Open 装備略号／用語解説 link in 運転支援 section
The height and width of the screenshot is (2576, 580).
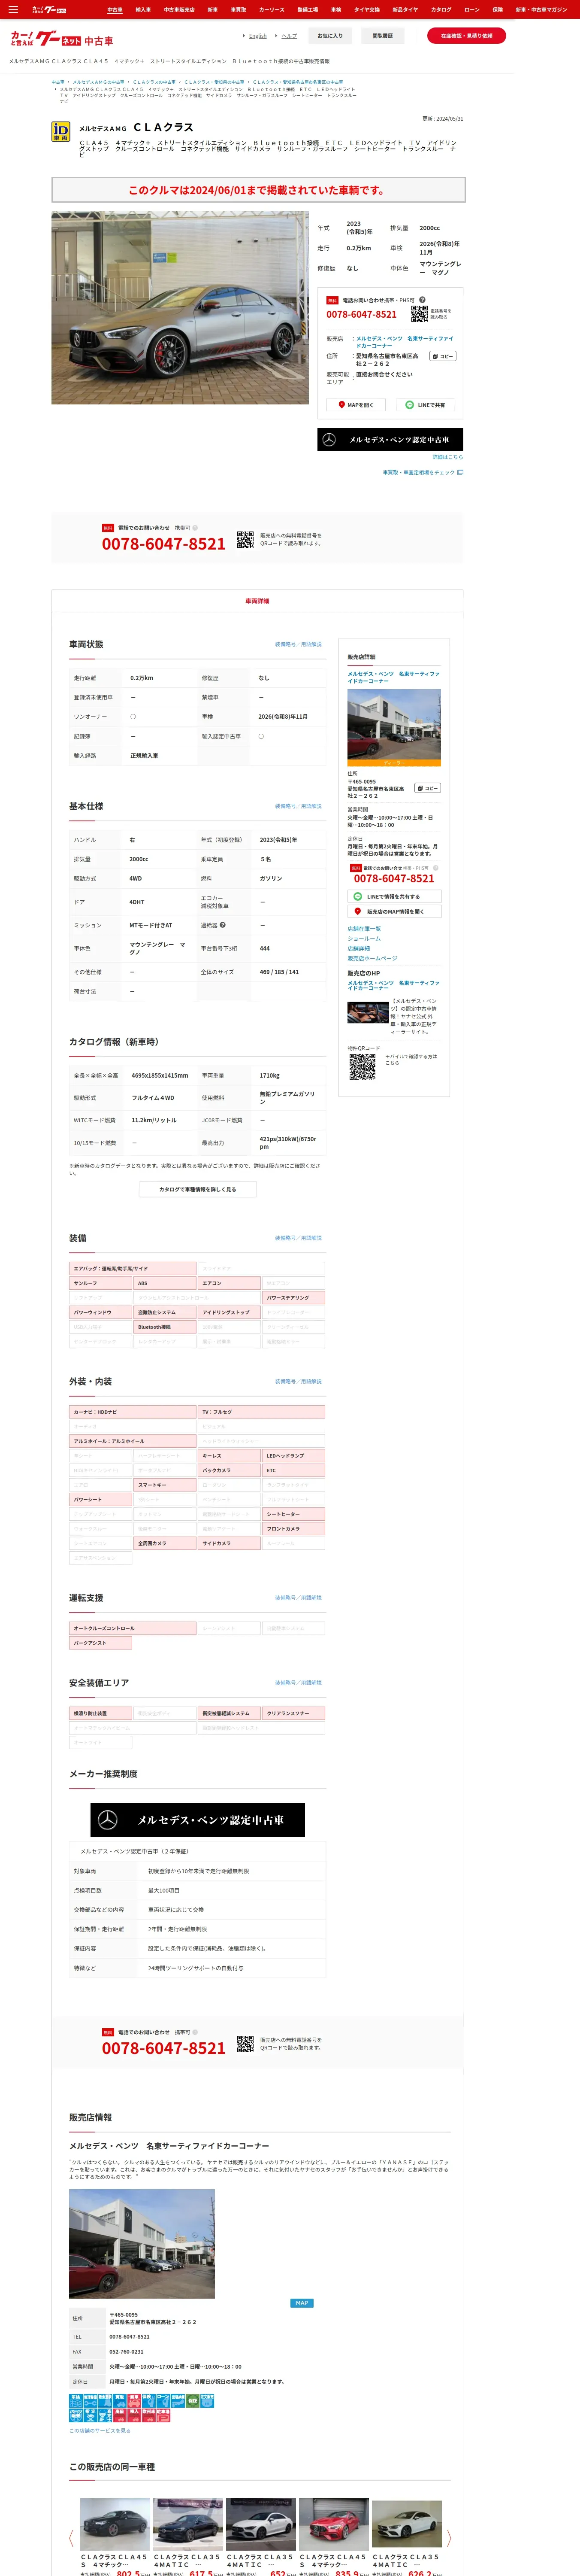coord(298,1598)
